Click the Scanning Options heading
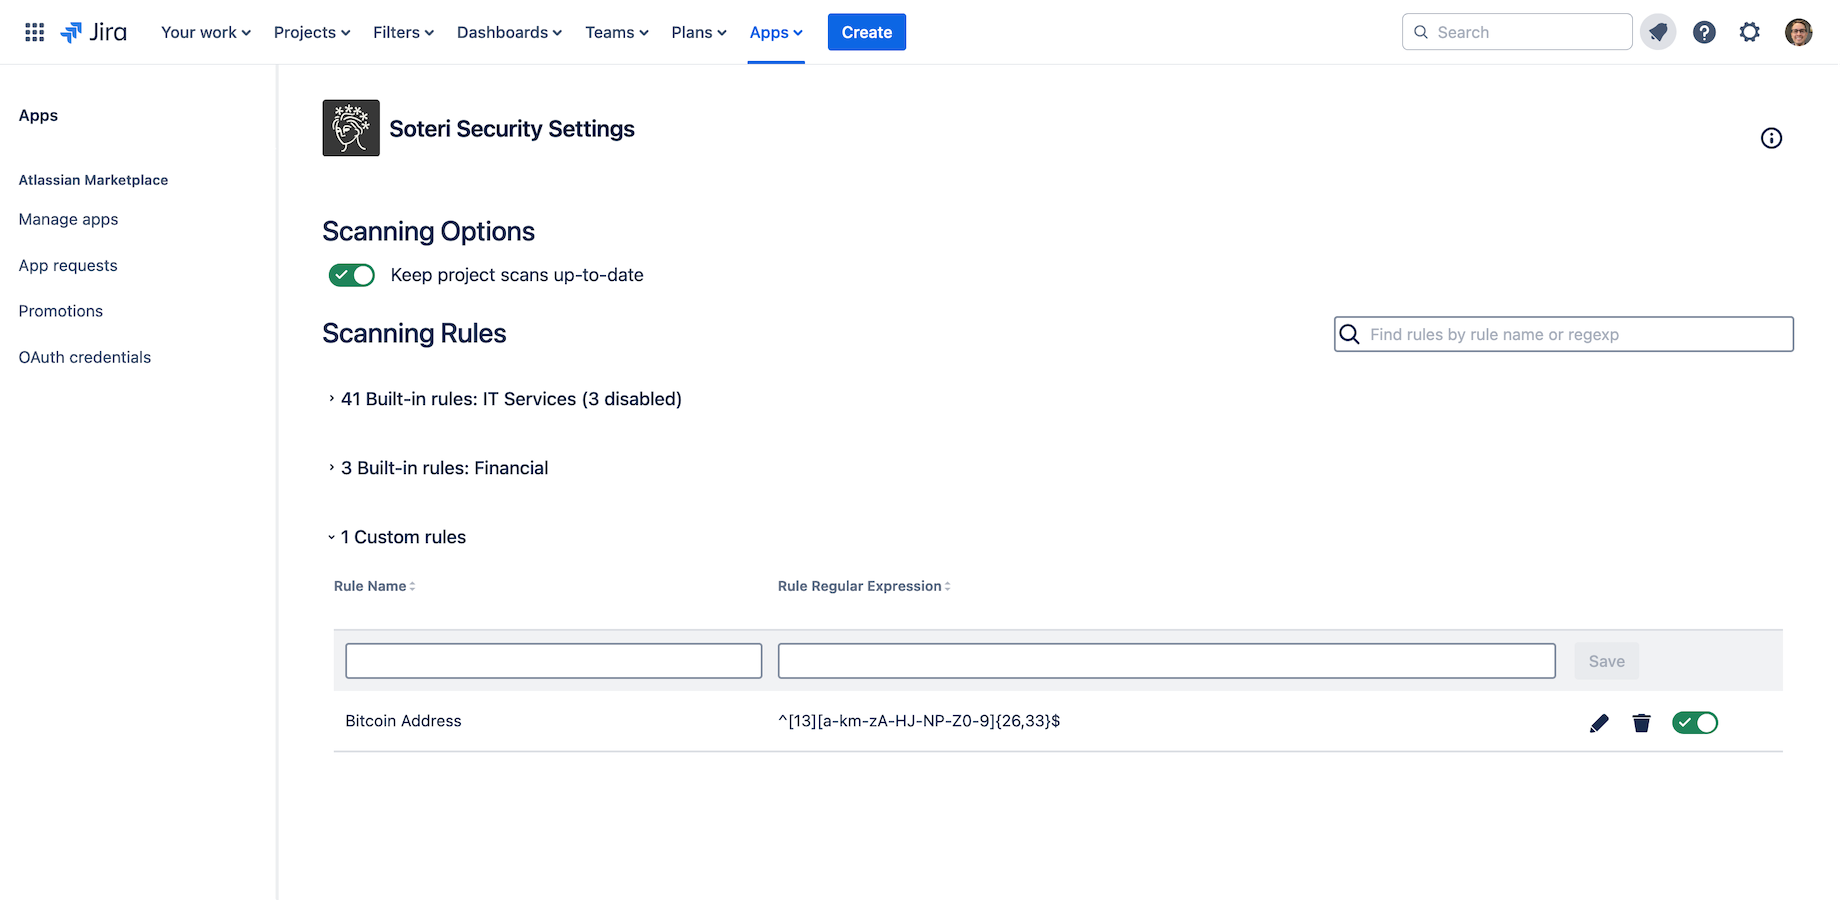The image size is (1840, 900). coord(428,231)
